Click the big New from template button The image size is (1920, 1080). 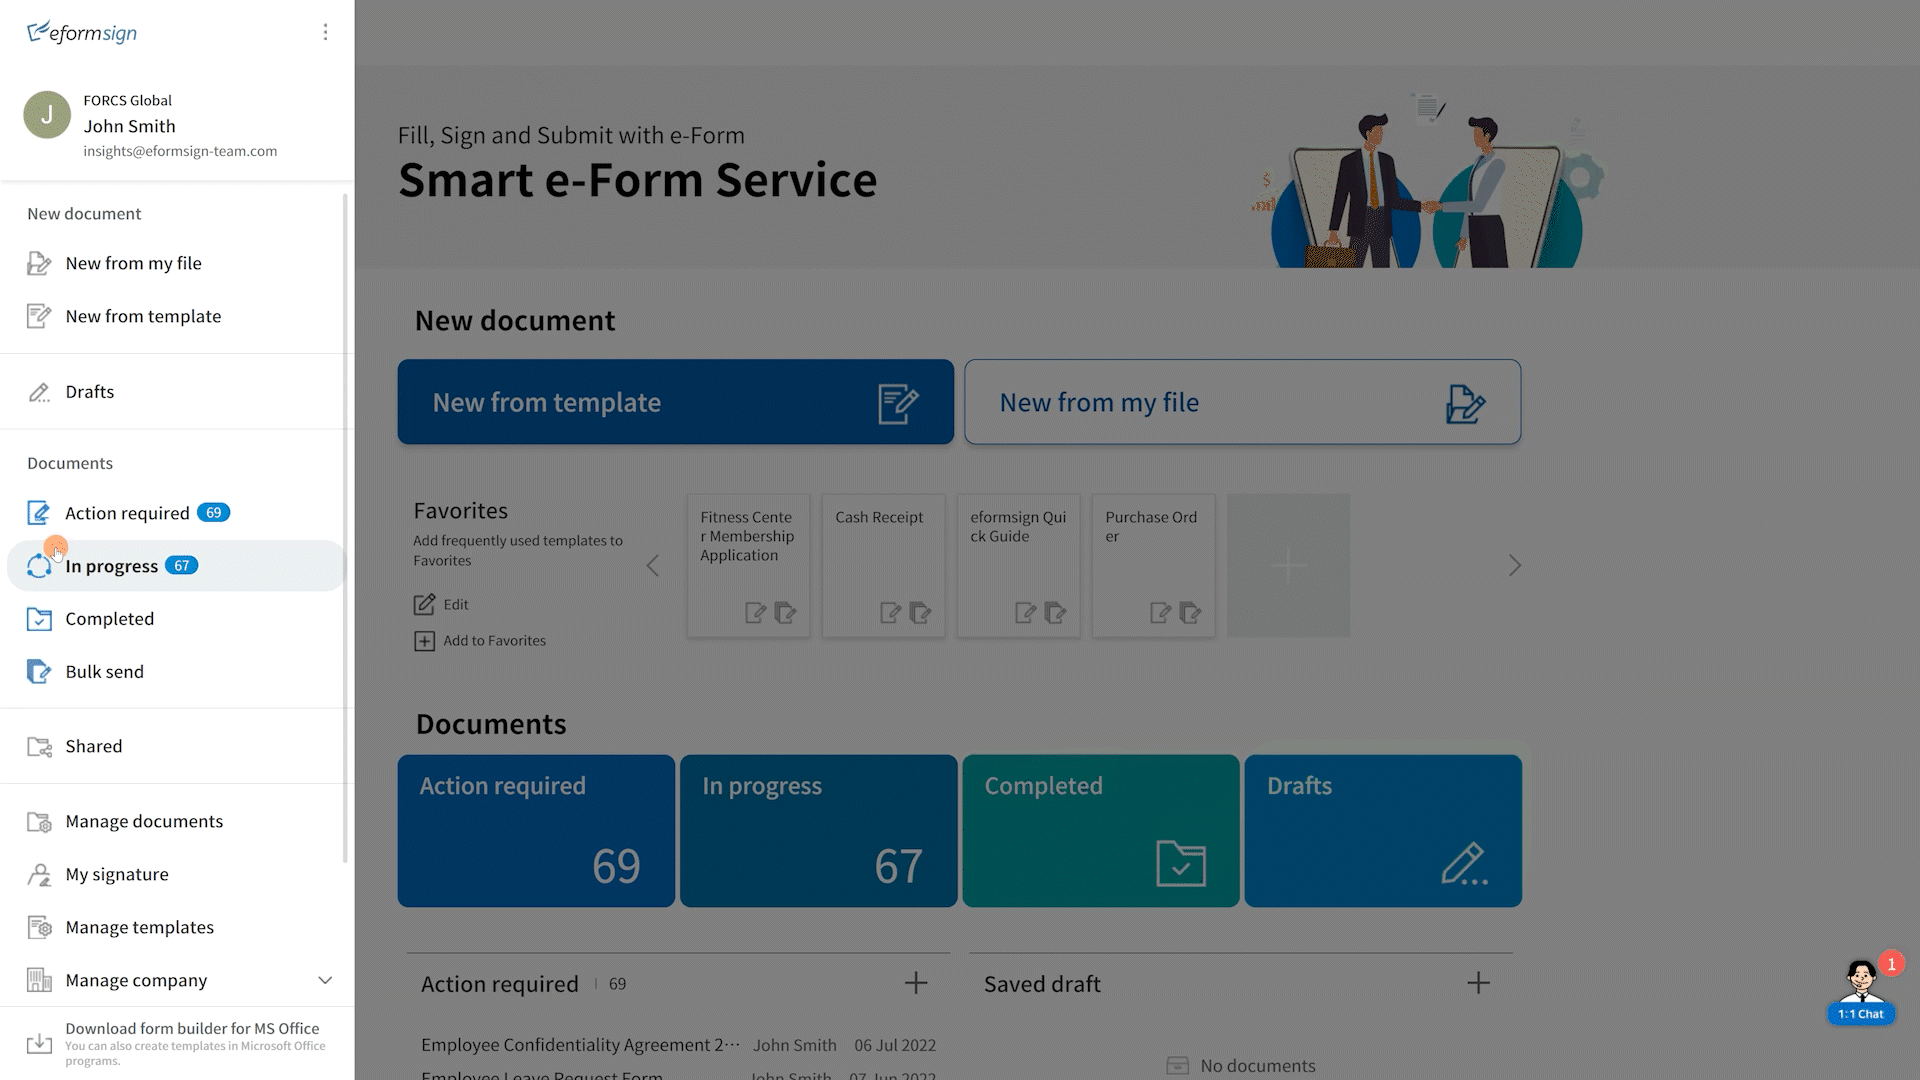[x=676, y=402]
